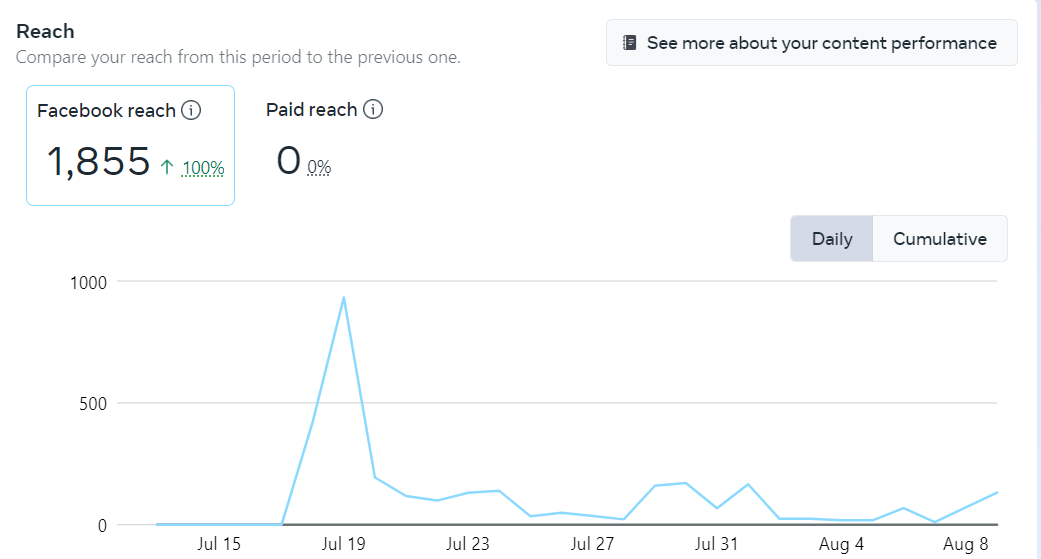This screenshot has width=1041, height=559.
Task: Click the Aug 8 date axis label
Action: 965,544
